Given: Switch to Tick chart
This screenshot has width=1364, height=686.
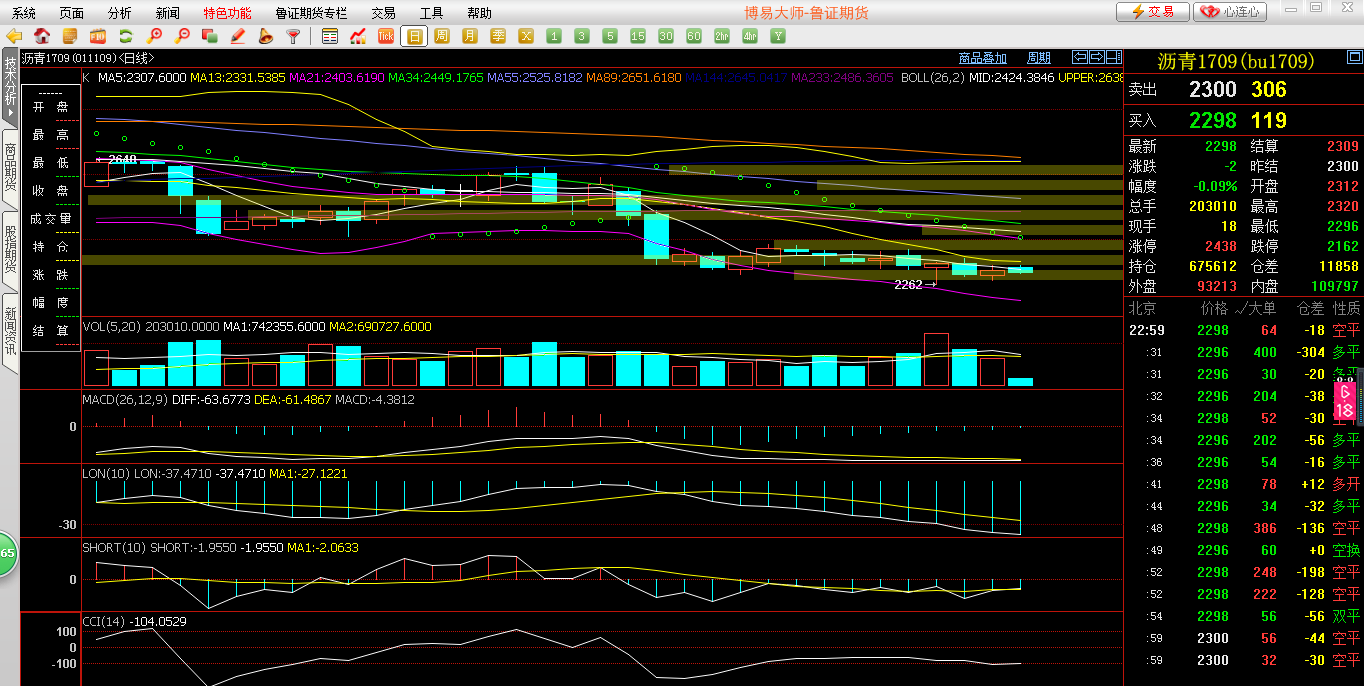Looking at the screenshot, I should tap(386, 36).
